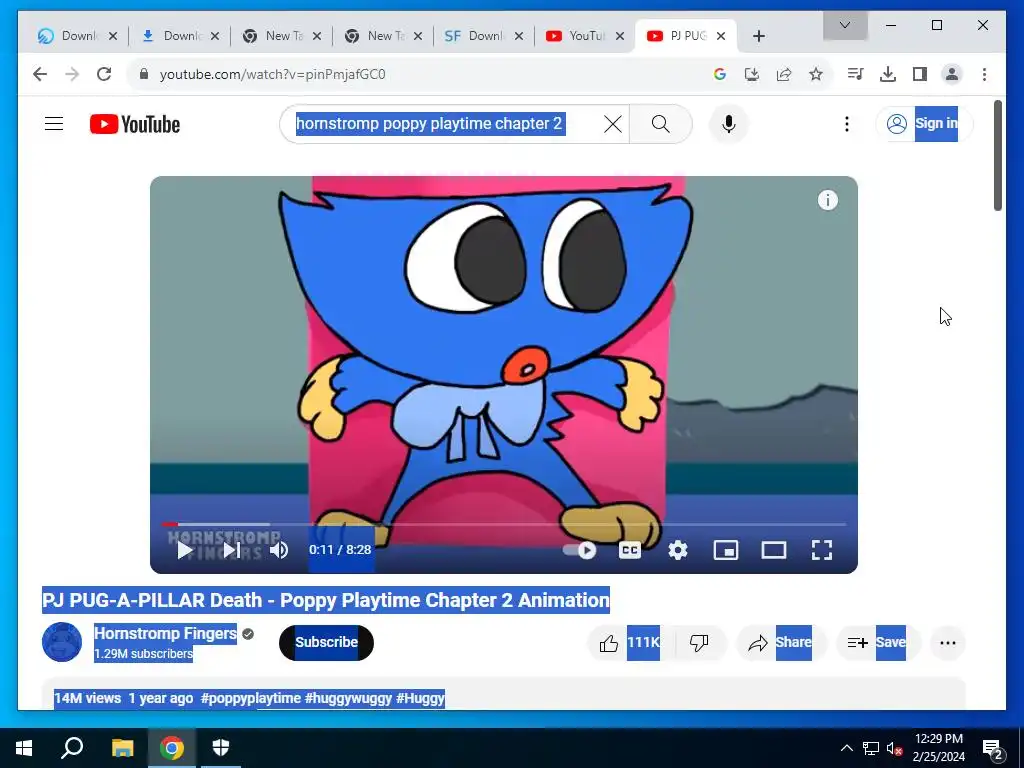Image resolution: width=1024 pixels, height=768 pixels.
Task: Open the Hornstromp Fingers channel name
Action: click(165, 633)
